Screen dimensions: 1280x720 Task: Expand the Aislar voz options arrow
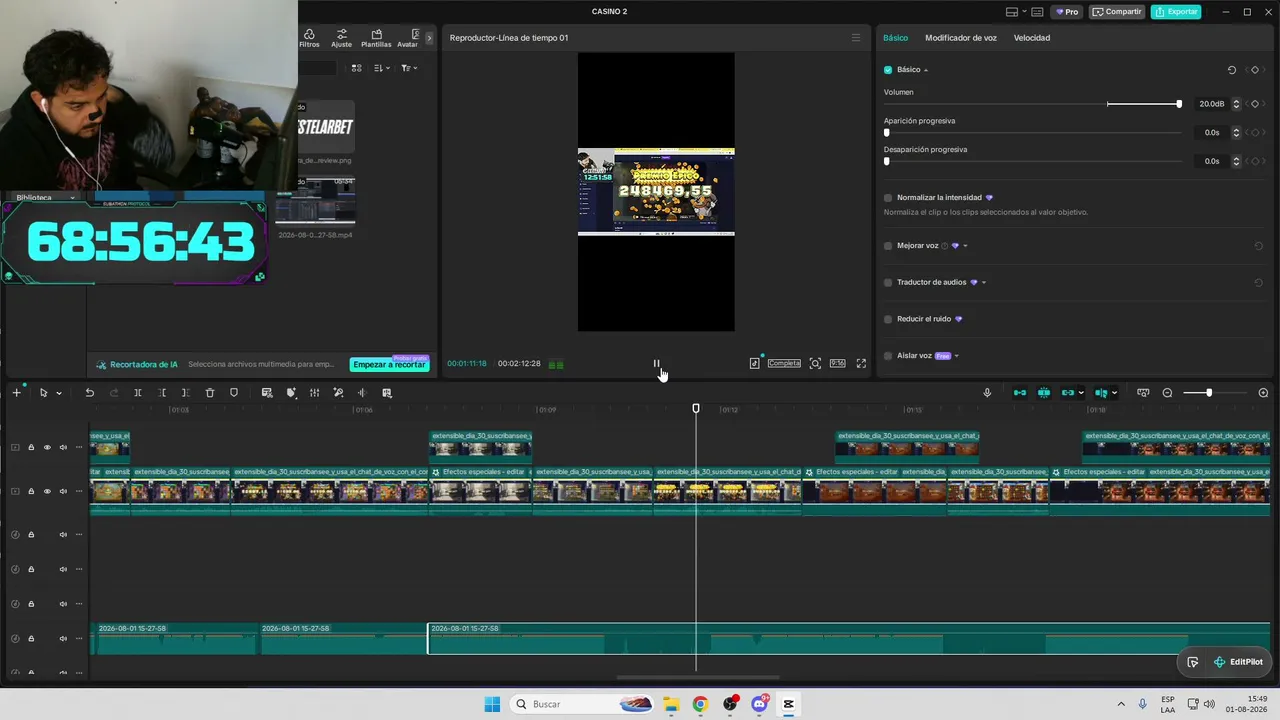(957, 356)
